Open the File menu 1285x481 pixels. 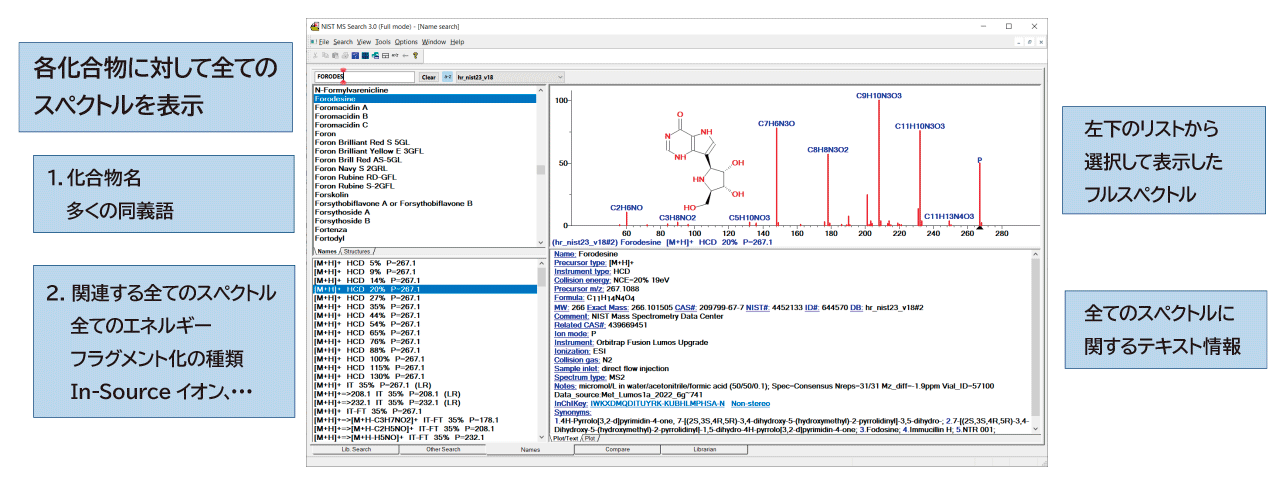tap(324, 42)
